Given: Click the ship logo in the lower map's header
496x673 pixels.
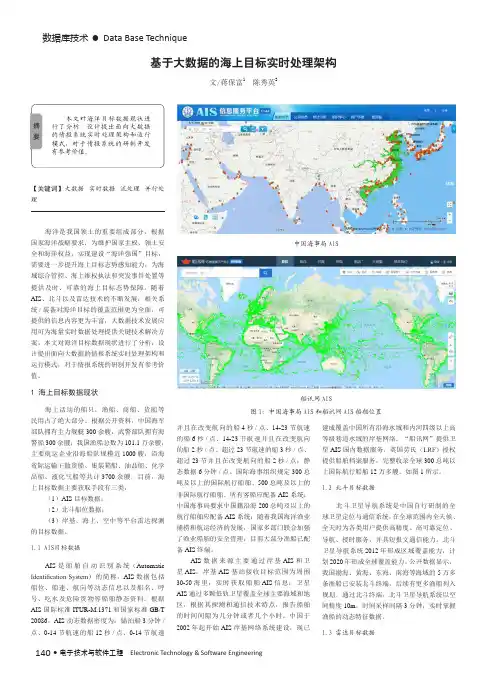Looking at the screenshot, I should (186, 261).
